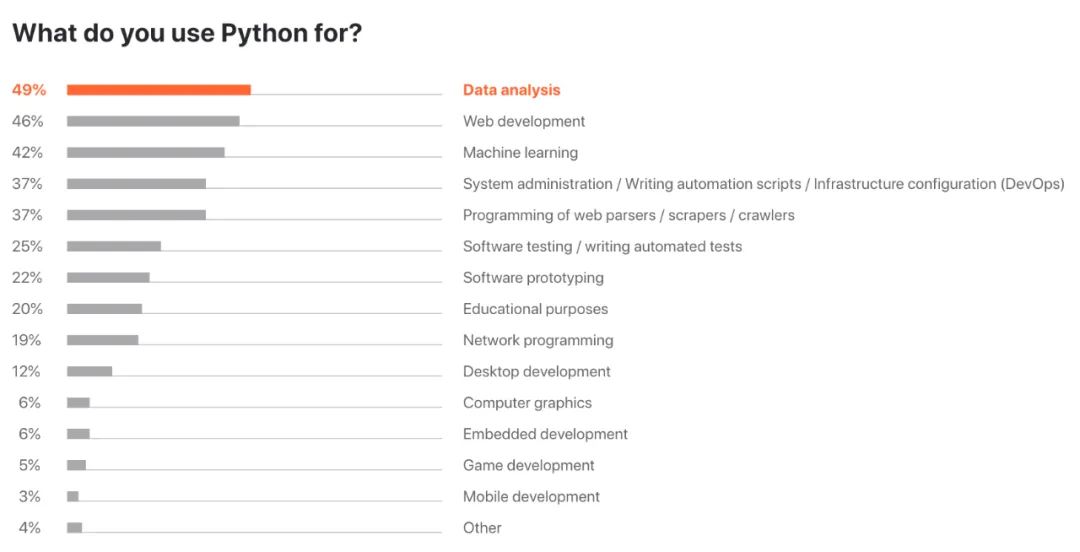Click the "Data analysis" label

511,90
